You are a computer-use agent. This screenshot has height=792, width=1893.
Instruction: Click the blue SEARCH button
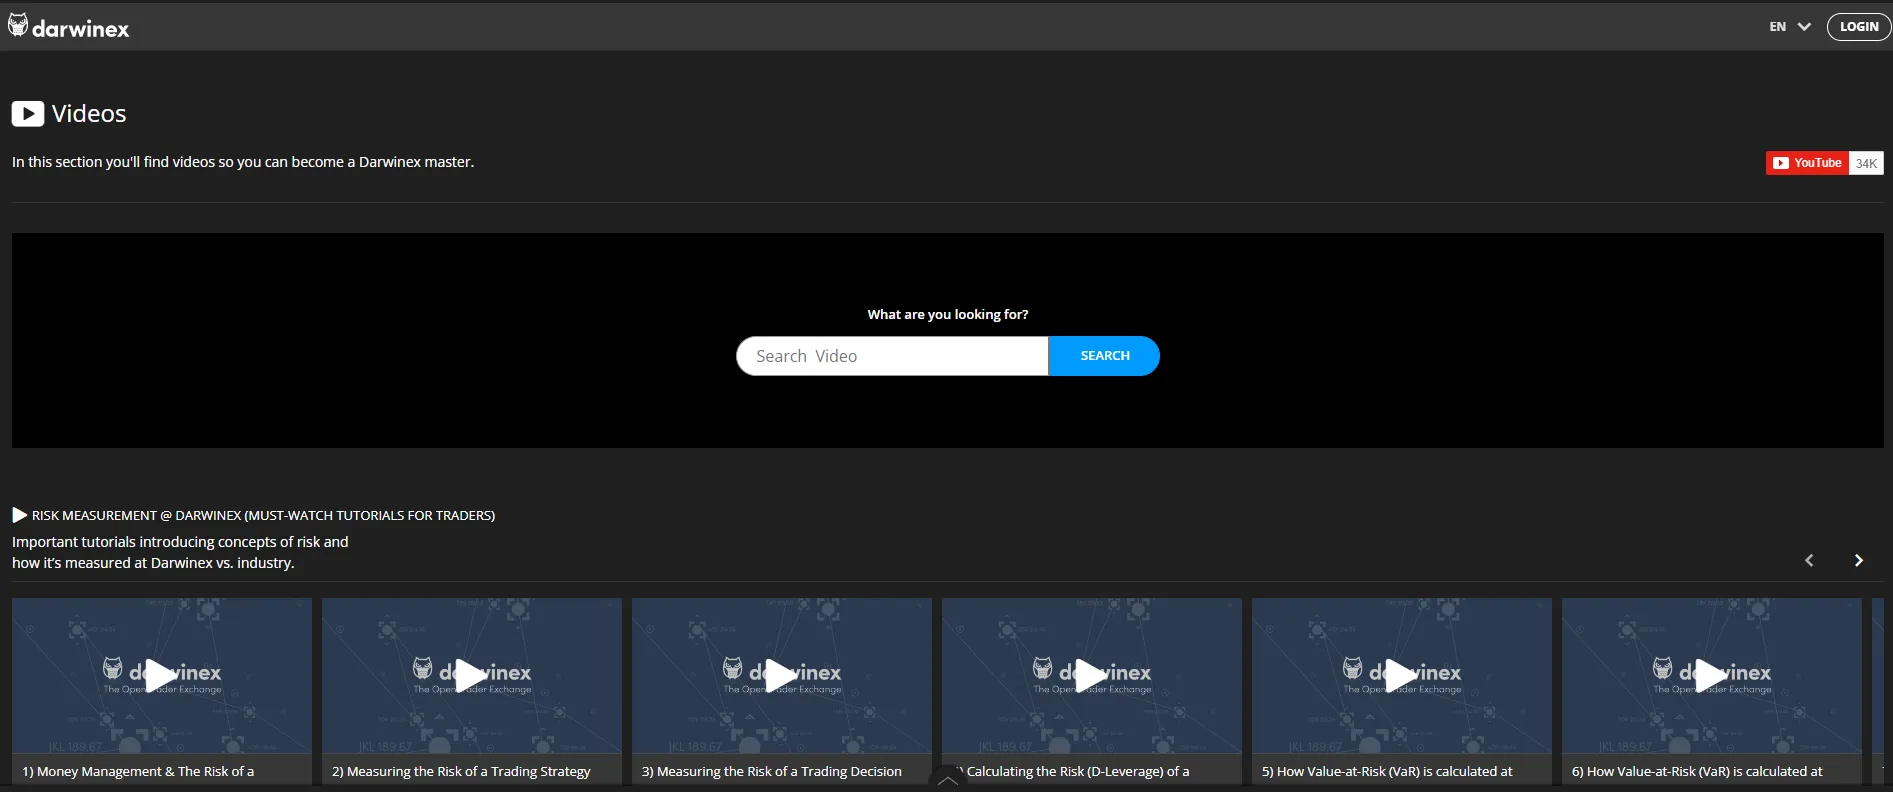(x=1104, y=356)
